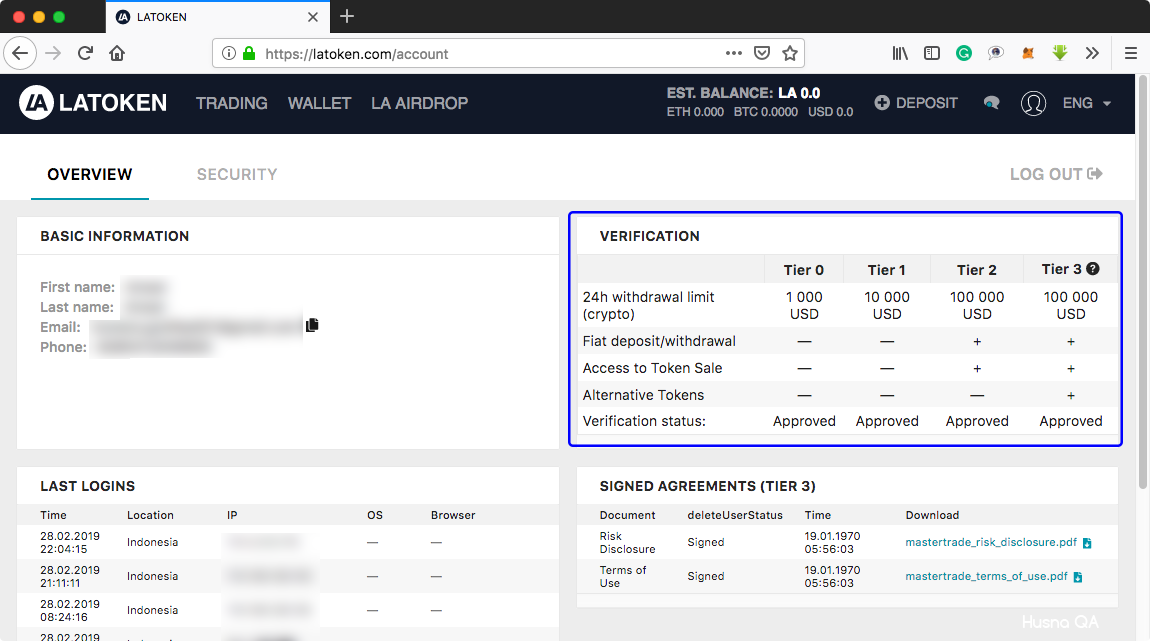Close the LATOKEN browser tab

(x=313, y=17)
